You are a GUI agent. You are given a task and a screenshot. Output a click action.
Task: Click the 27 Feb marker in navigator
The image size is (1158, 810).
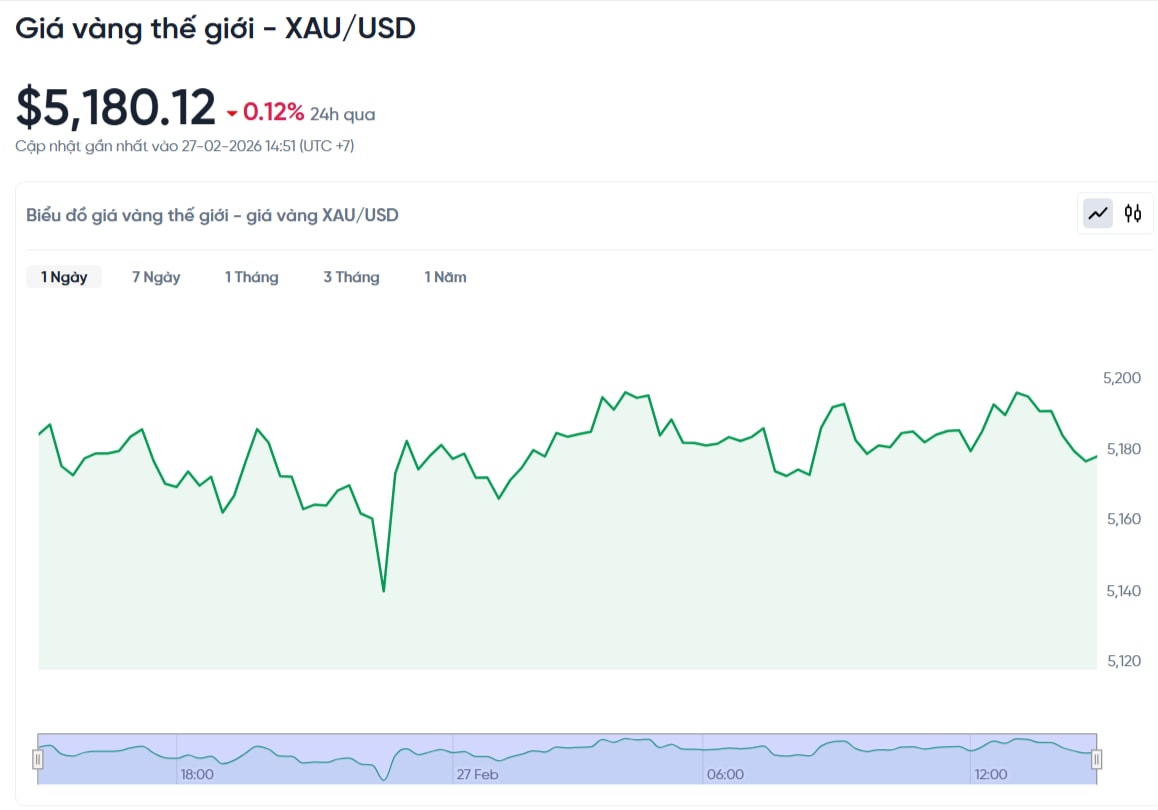[477, 775]
